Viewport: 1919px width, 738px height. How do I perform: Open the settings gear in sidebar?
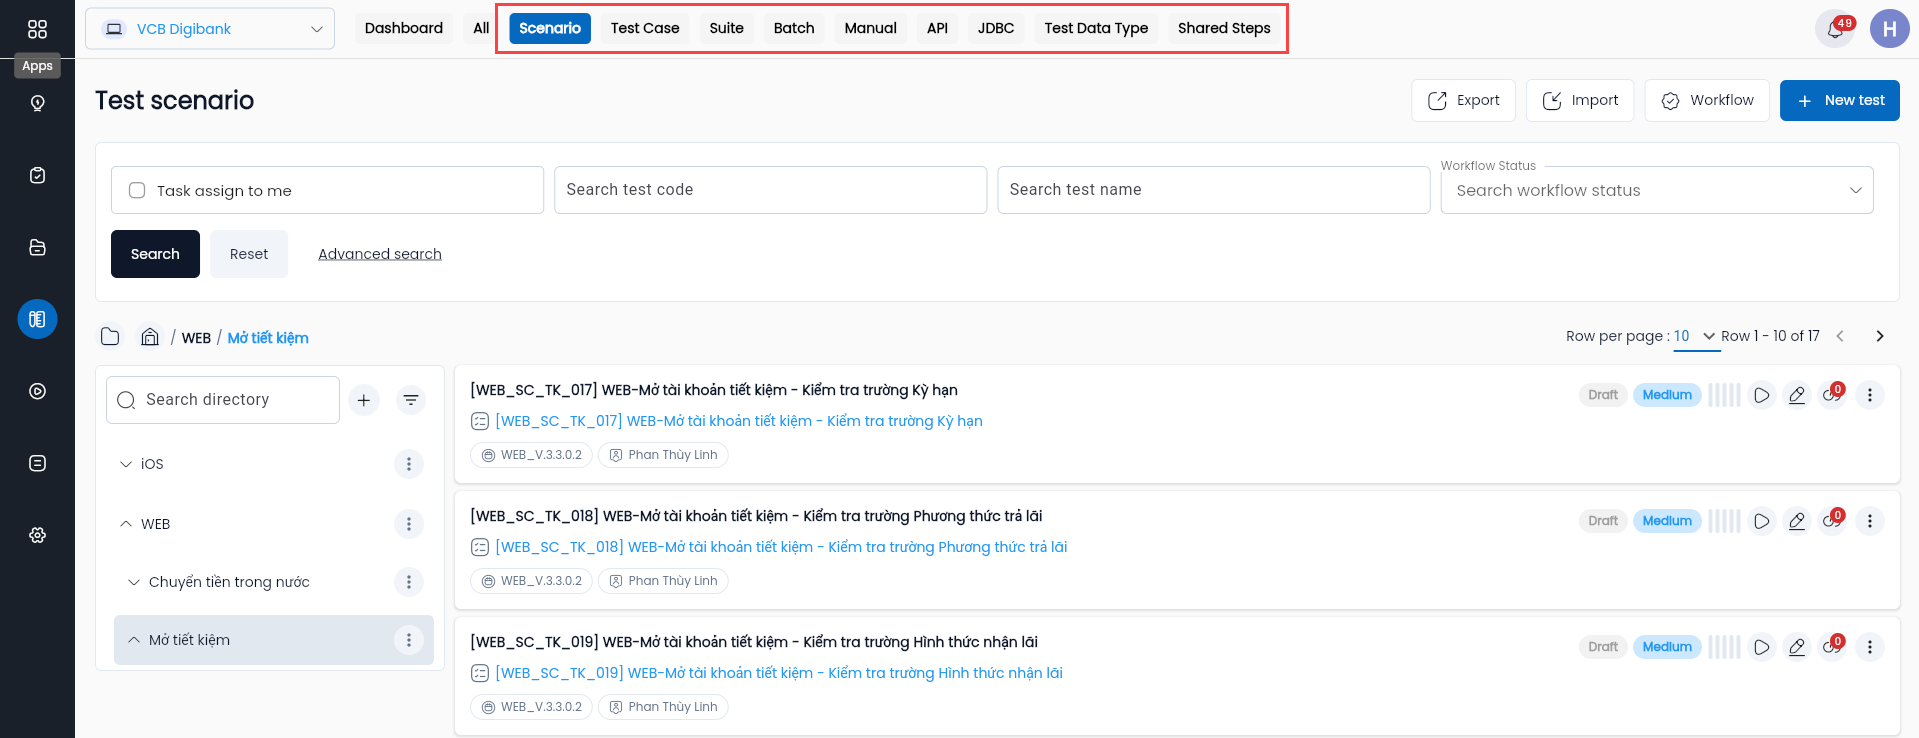[37, 535]
